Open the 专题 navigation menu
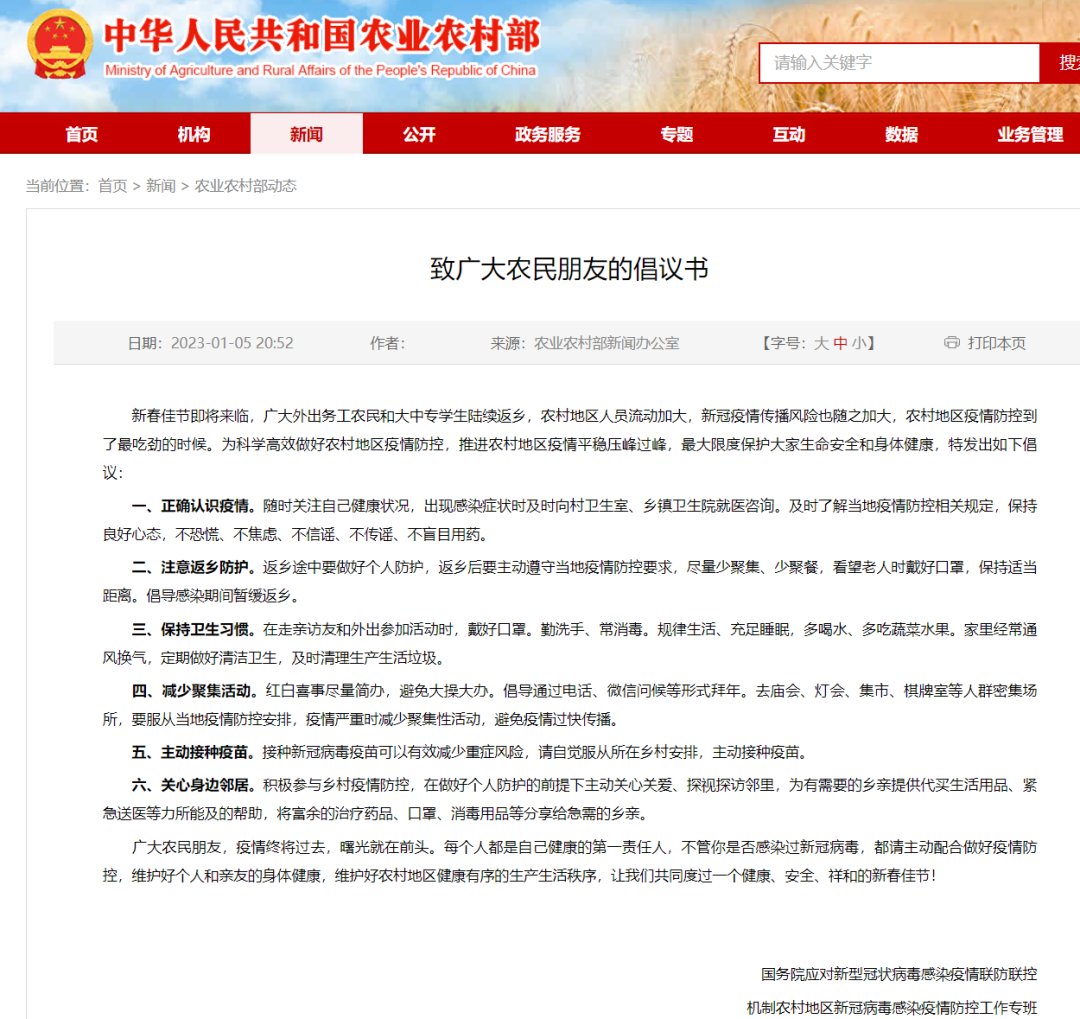The height and width of the screenshot is (1019, 1080). [676, 134]
